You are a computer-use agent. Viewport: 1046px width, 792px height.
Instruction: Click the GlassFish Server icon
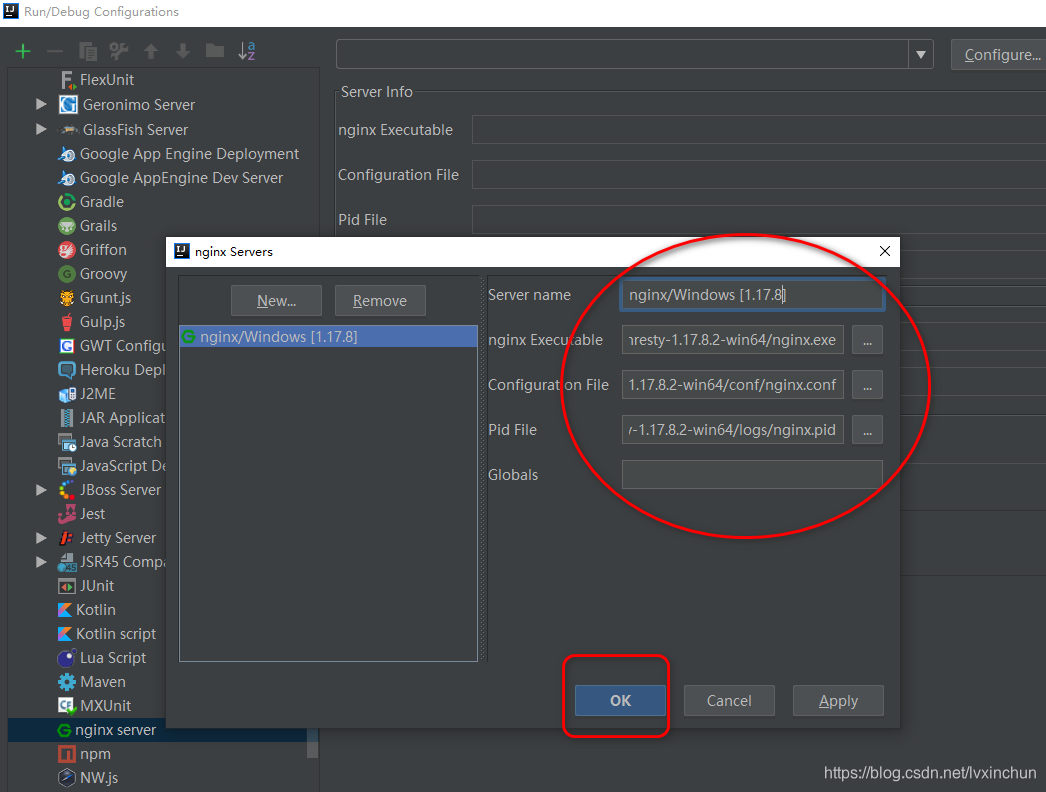point(69,130)
